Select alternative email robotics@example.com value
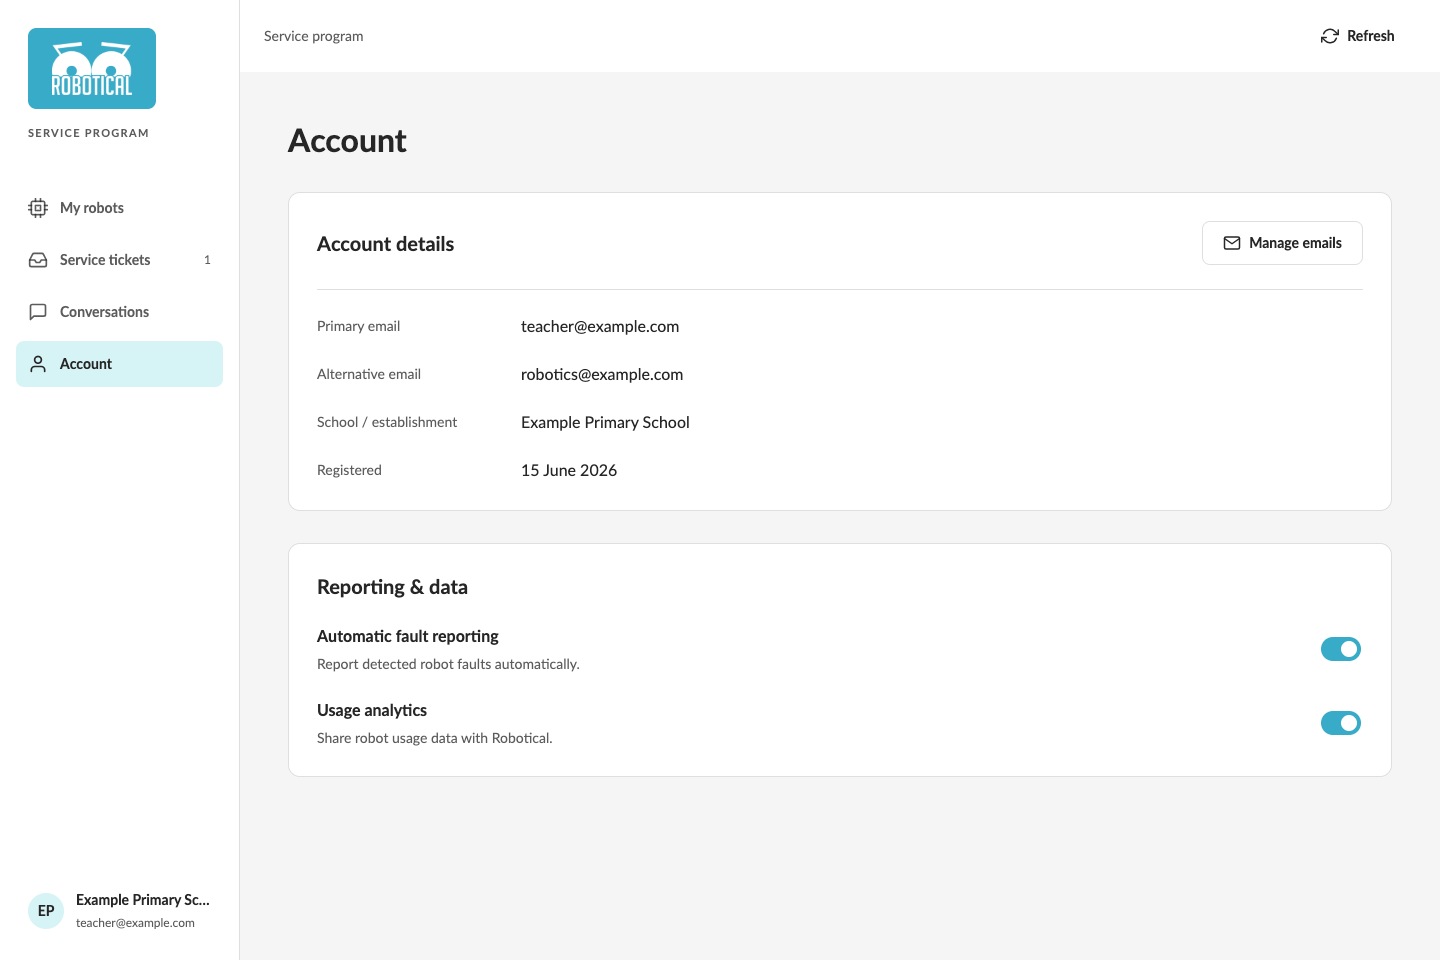 (x=602, y=374)
